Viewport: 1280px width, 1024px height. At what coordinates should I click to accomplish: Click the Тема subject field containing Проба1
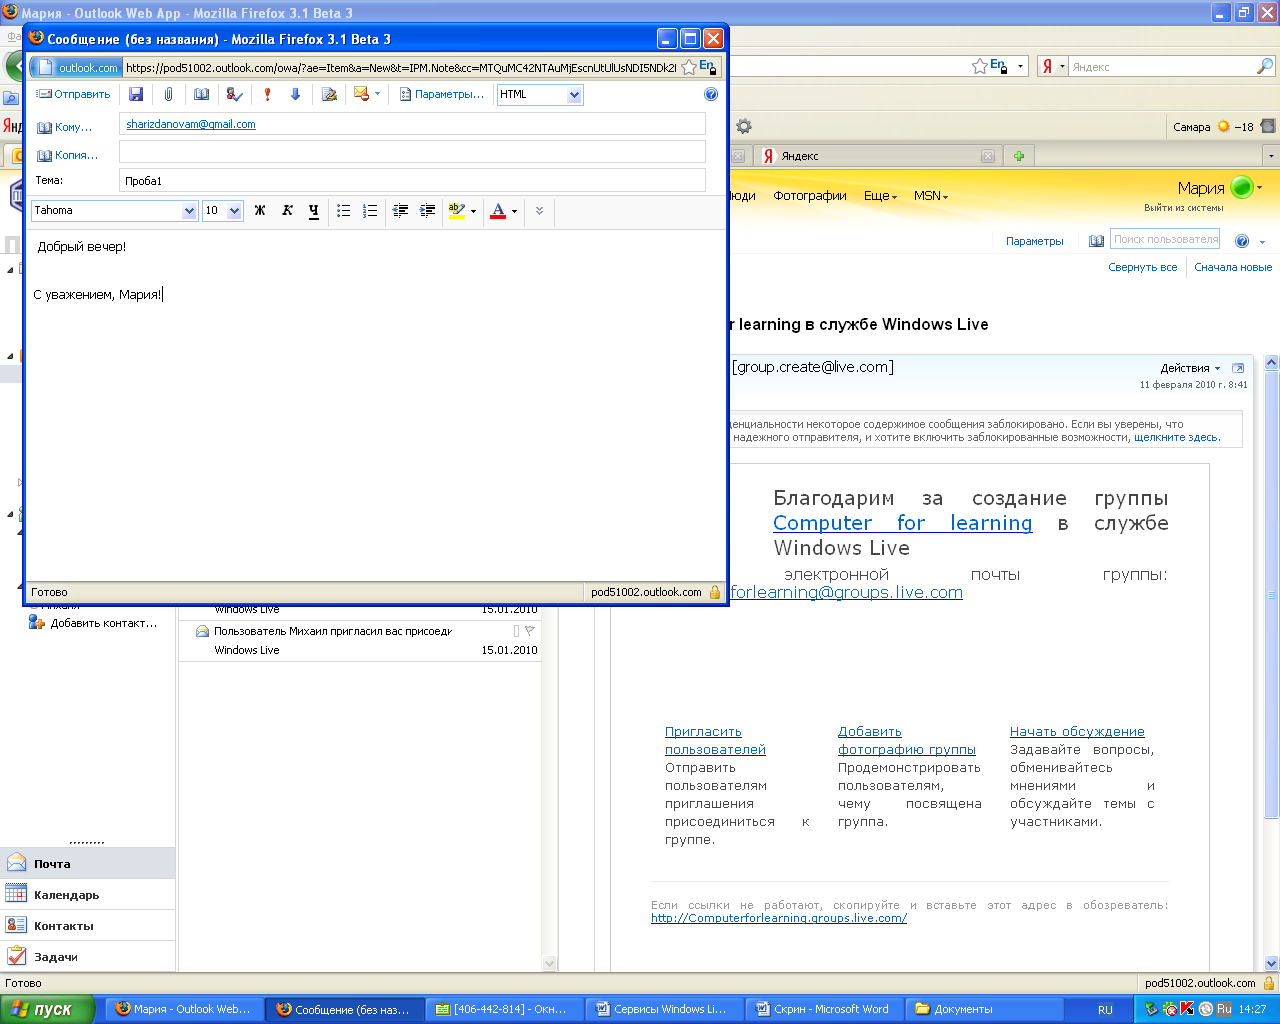pos(412,180)
